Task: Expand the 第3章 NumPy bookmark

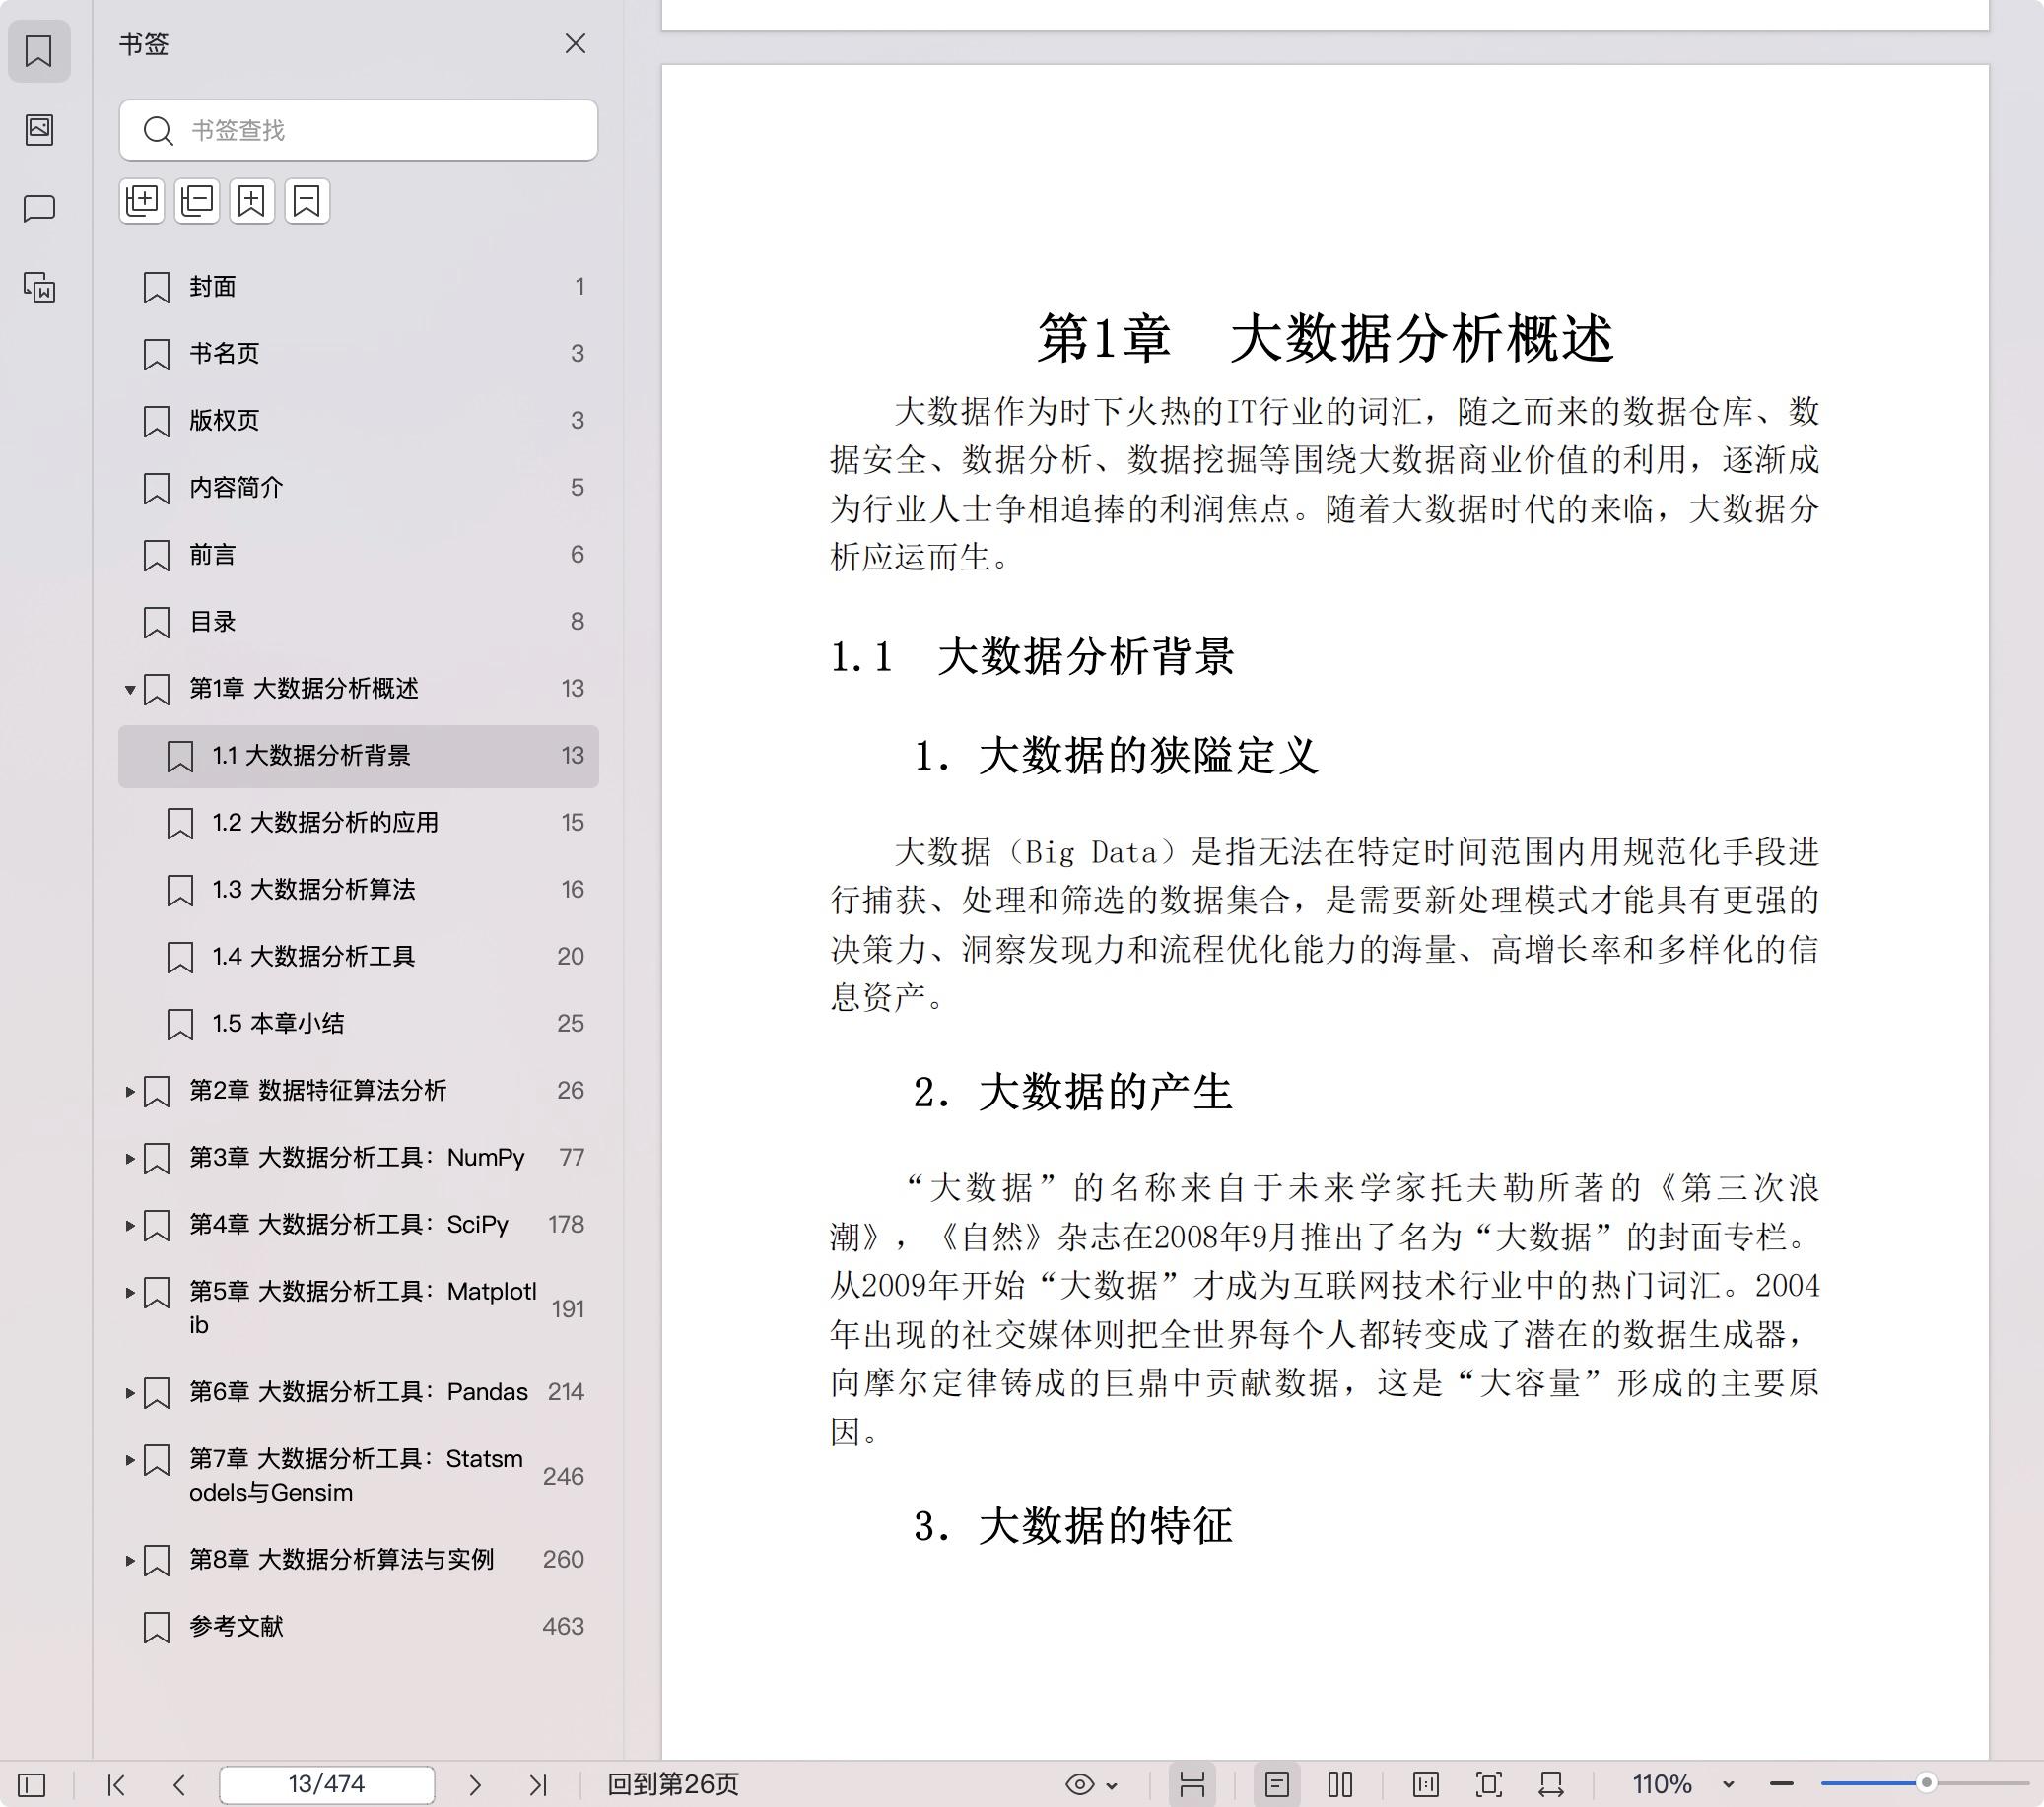Action: point(130,1158)
